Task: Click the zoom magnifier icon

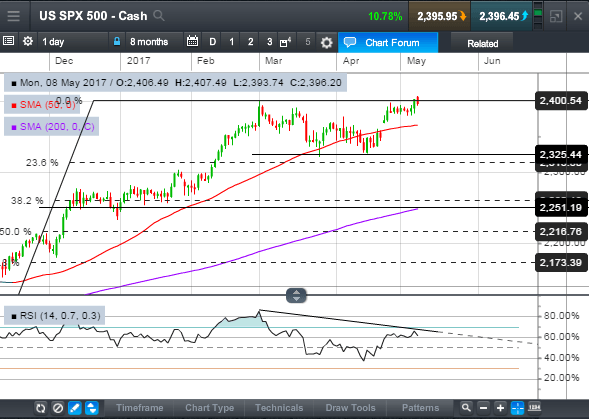Action: [466, 408]
